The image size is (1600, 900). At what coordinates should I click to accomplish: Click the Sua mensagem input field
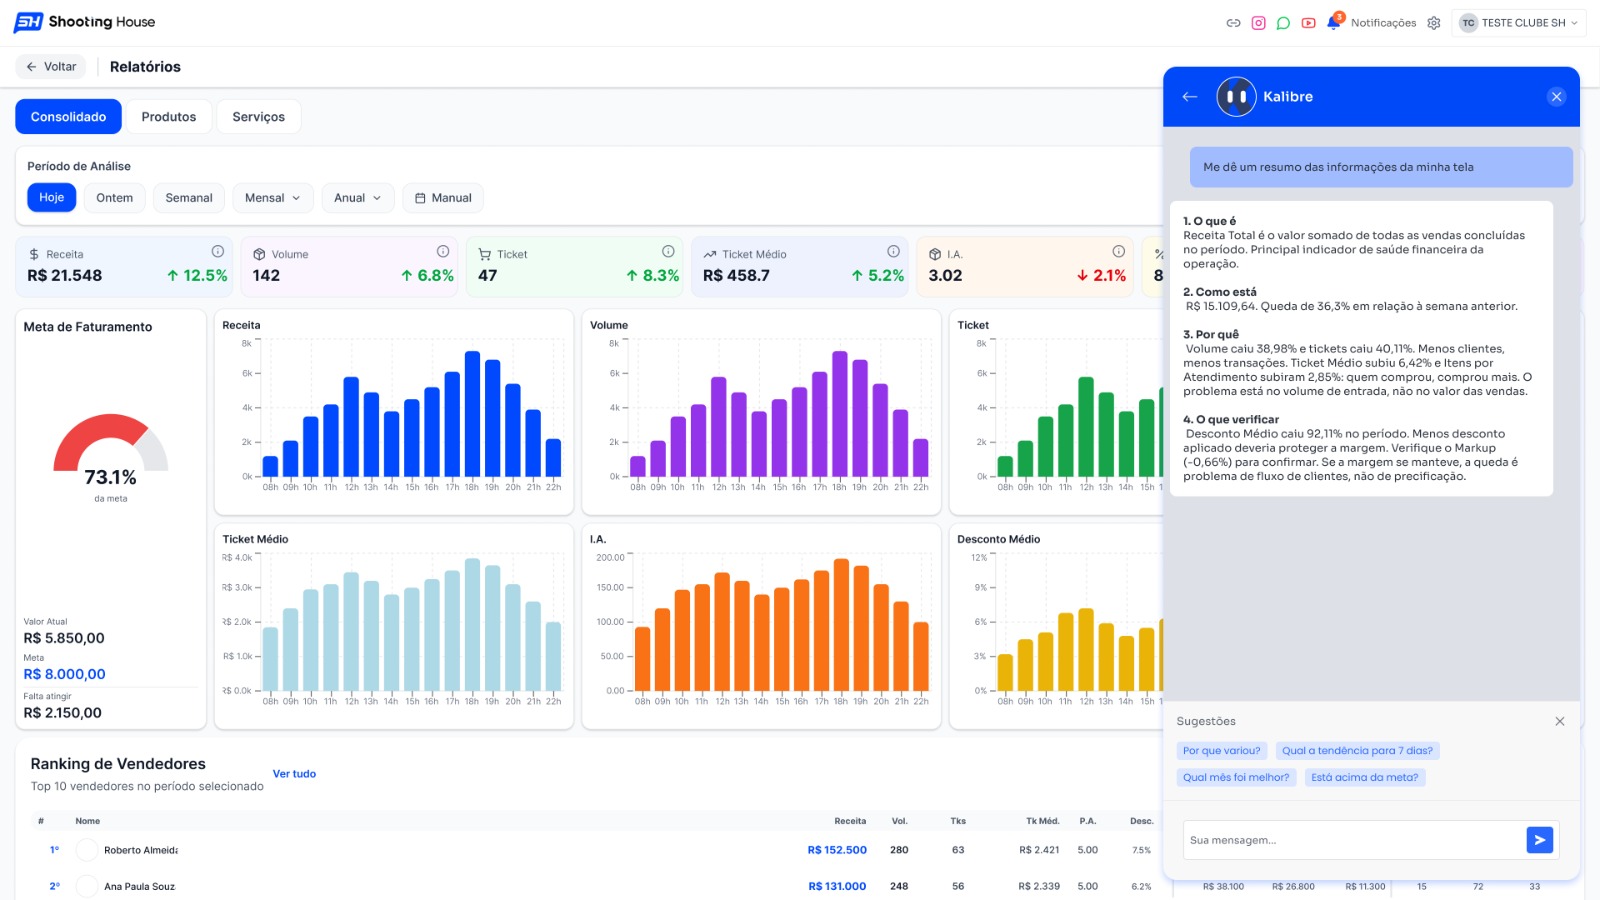tap(1353, 840)
